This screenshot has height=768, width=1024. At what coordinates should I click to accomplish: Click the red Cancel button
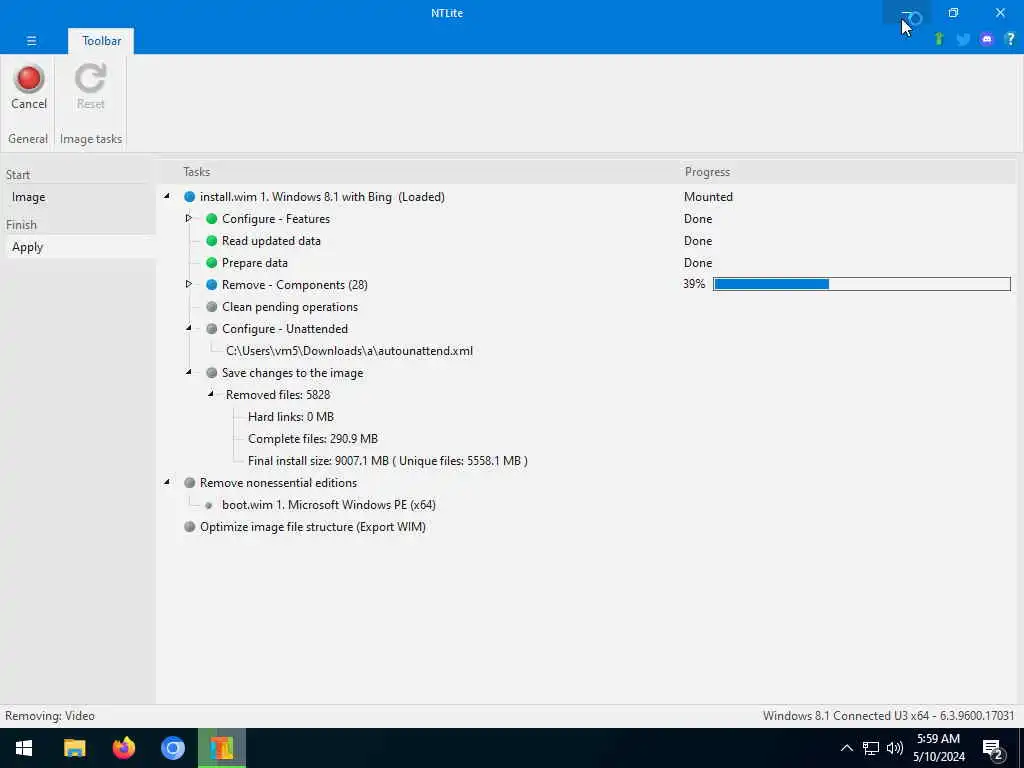click(29, 88)
